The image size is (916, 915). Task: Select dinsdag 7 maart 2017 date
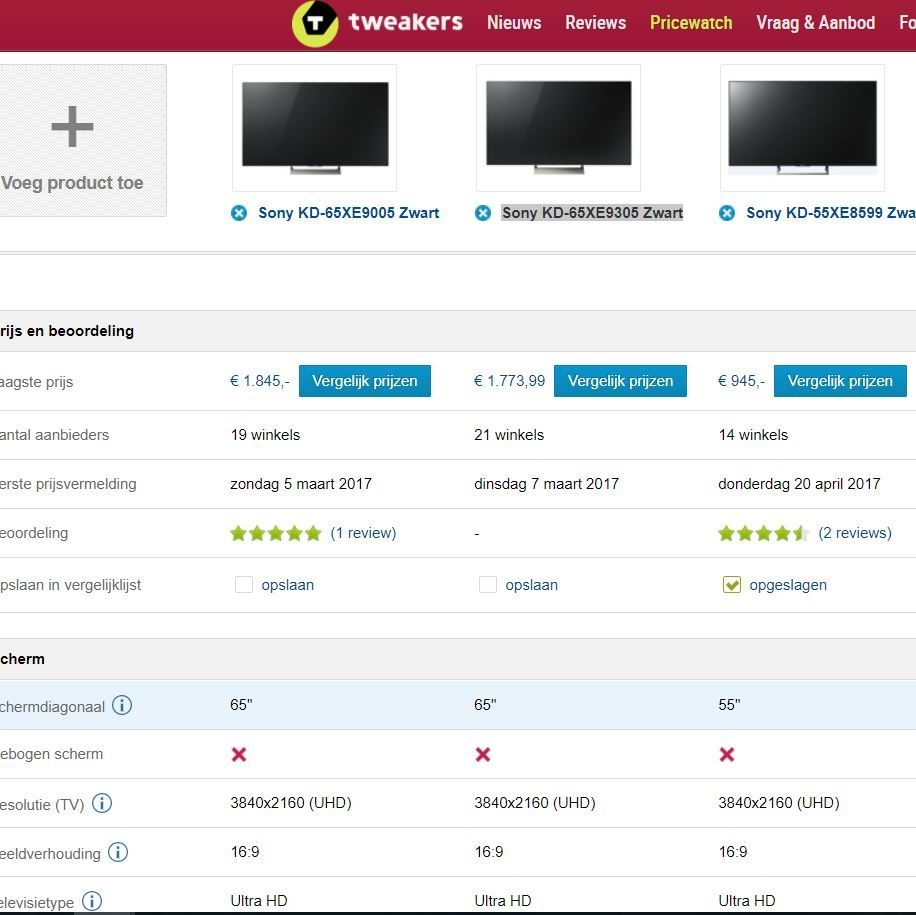tap(546, 484)
